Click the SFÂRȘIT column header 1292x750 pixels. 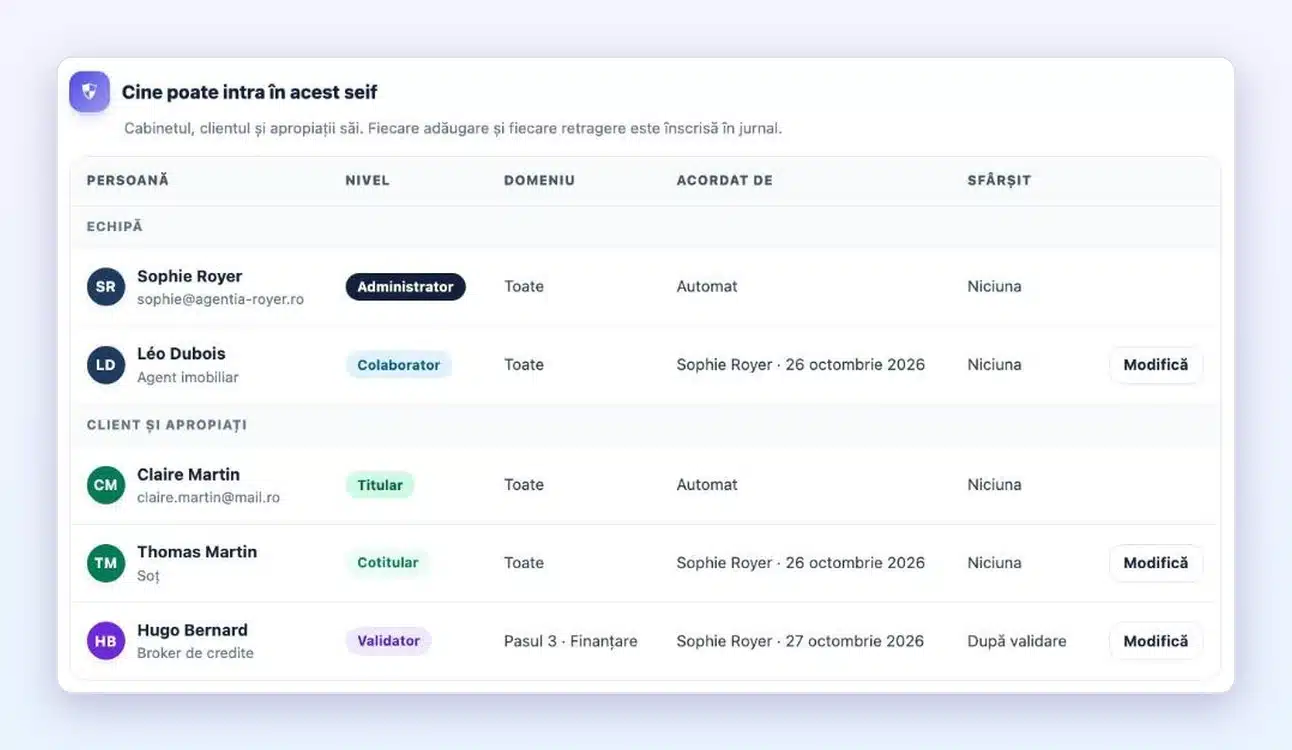tap(999, 181)
